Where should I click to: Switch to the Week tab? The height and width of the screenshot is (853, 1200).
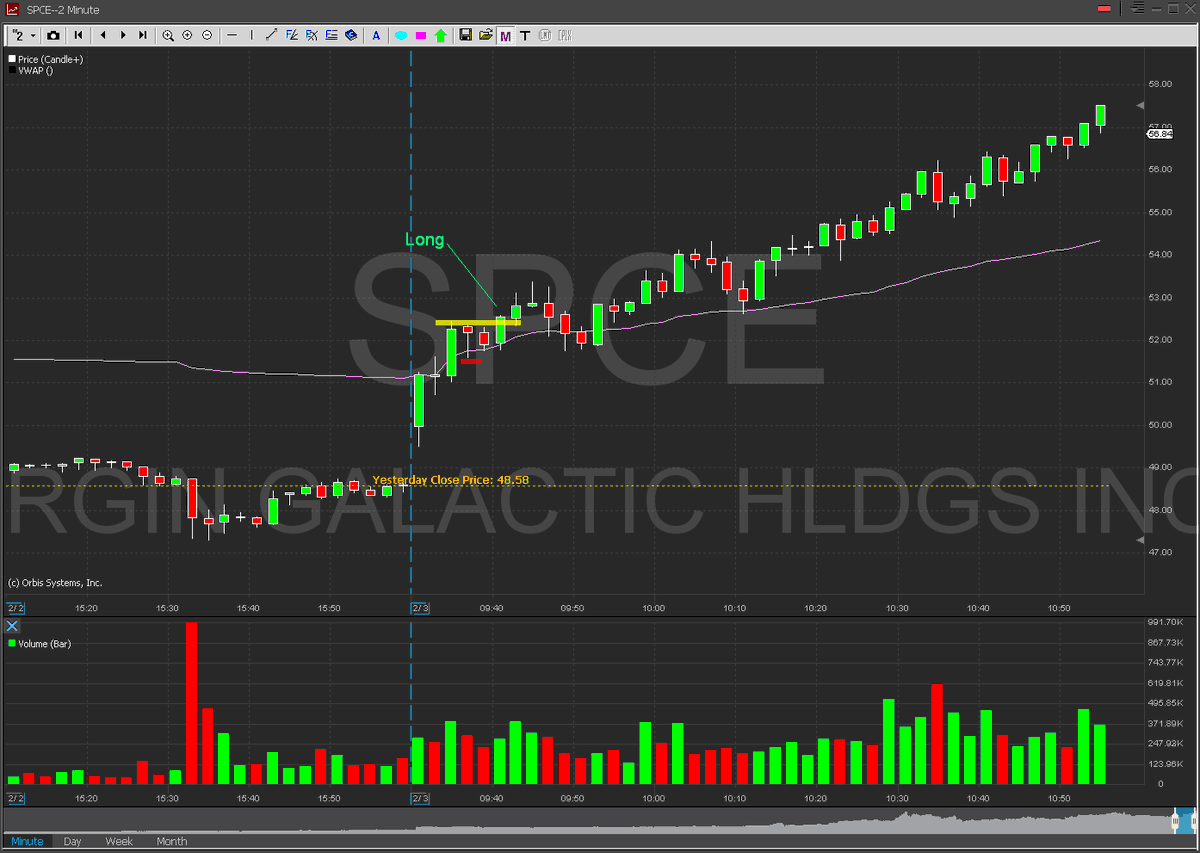119,841
